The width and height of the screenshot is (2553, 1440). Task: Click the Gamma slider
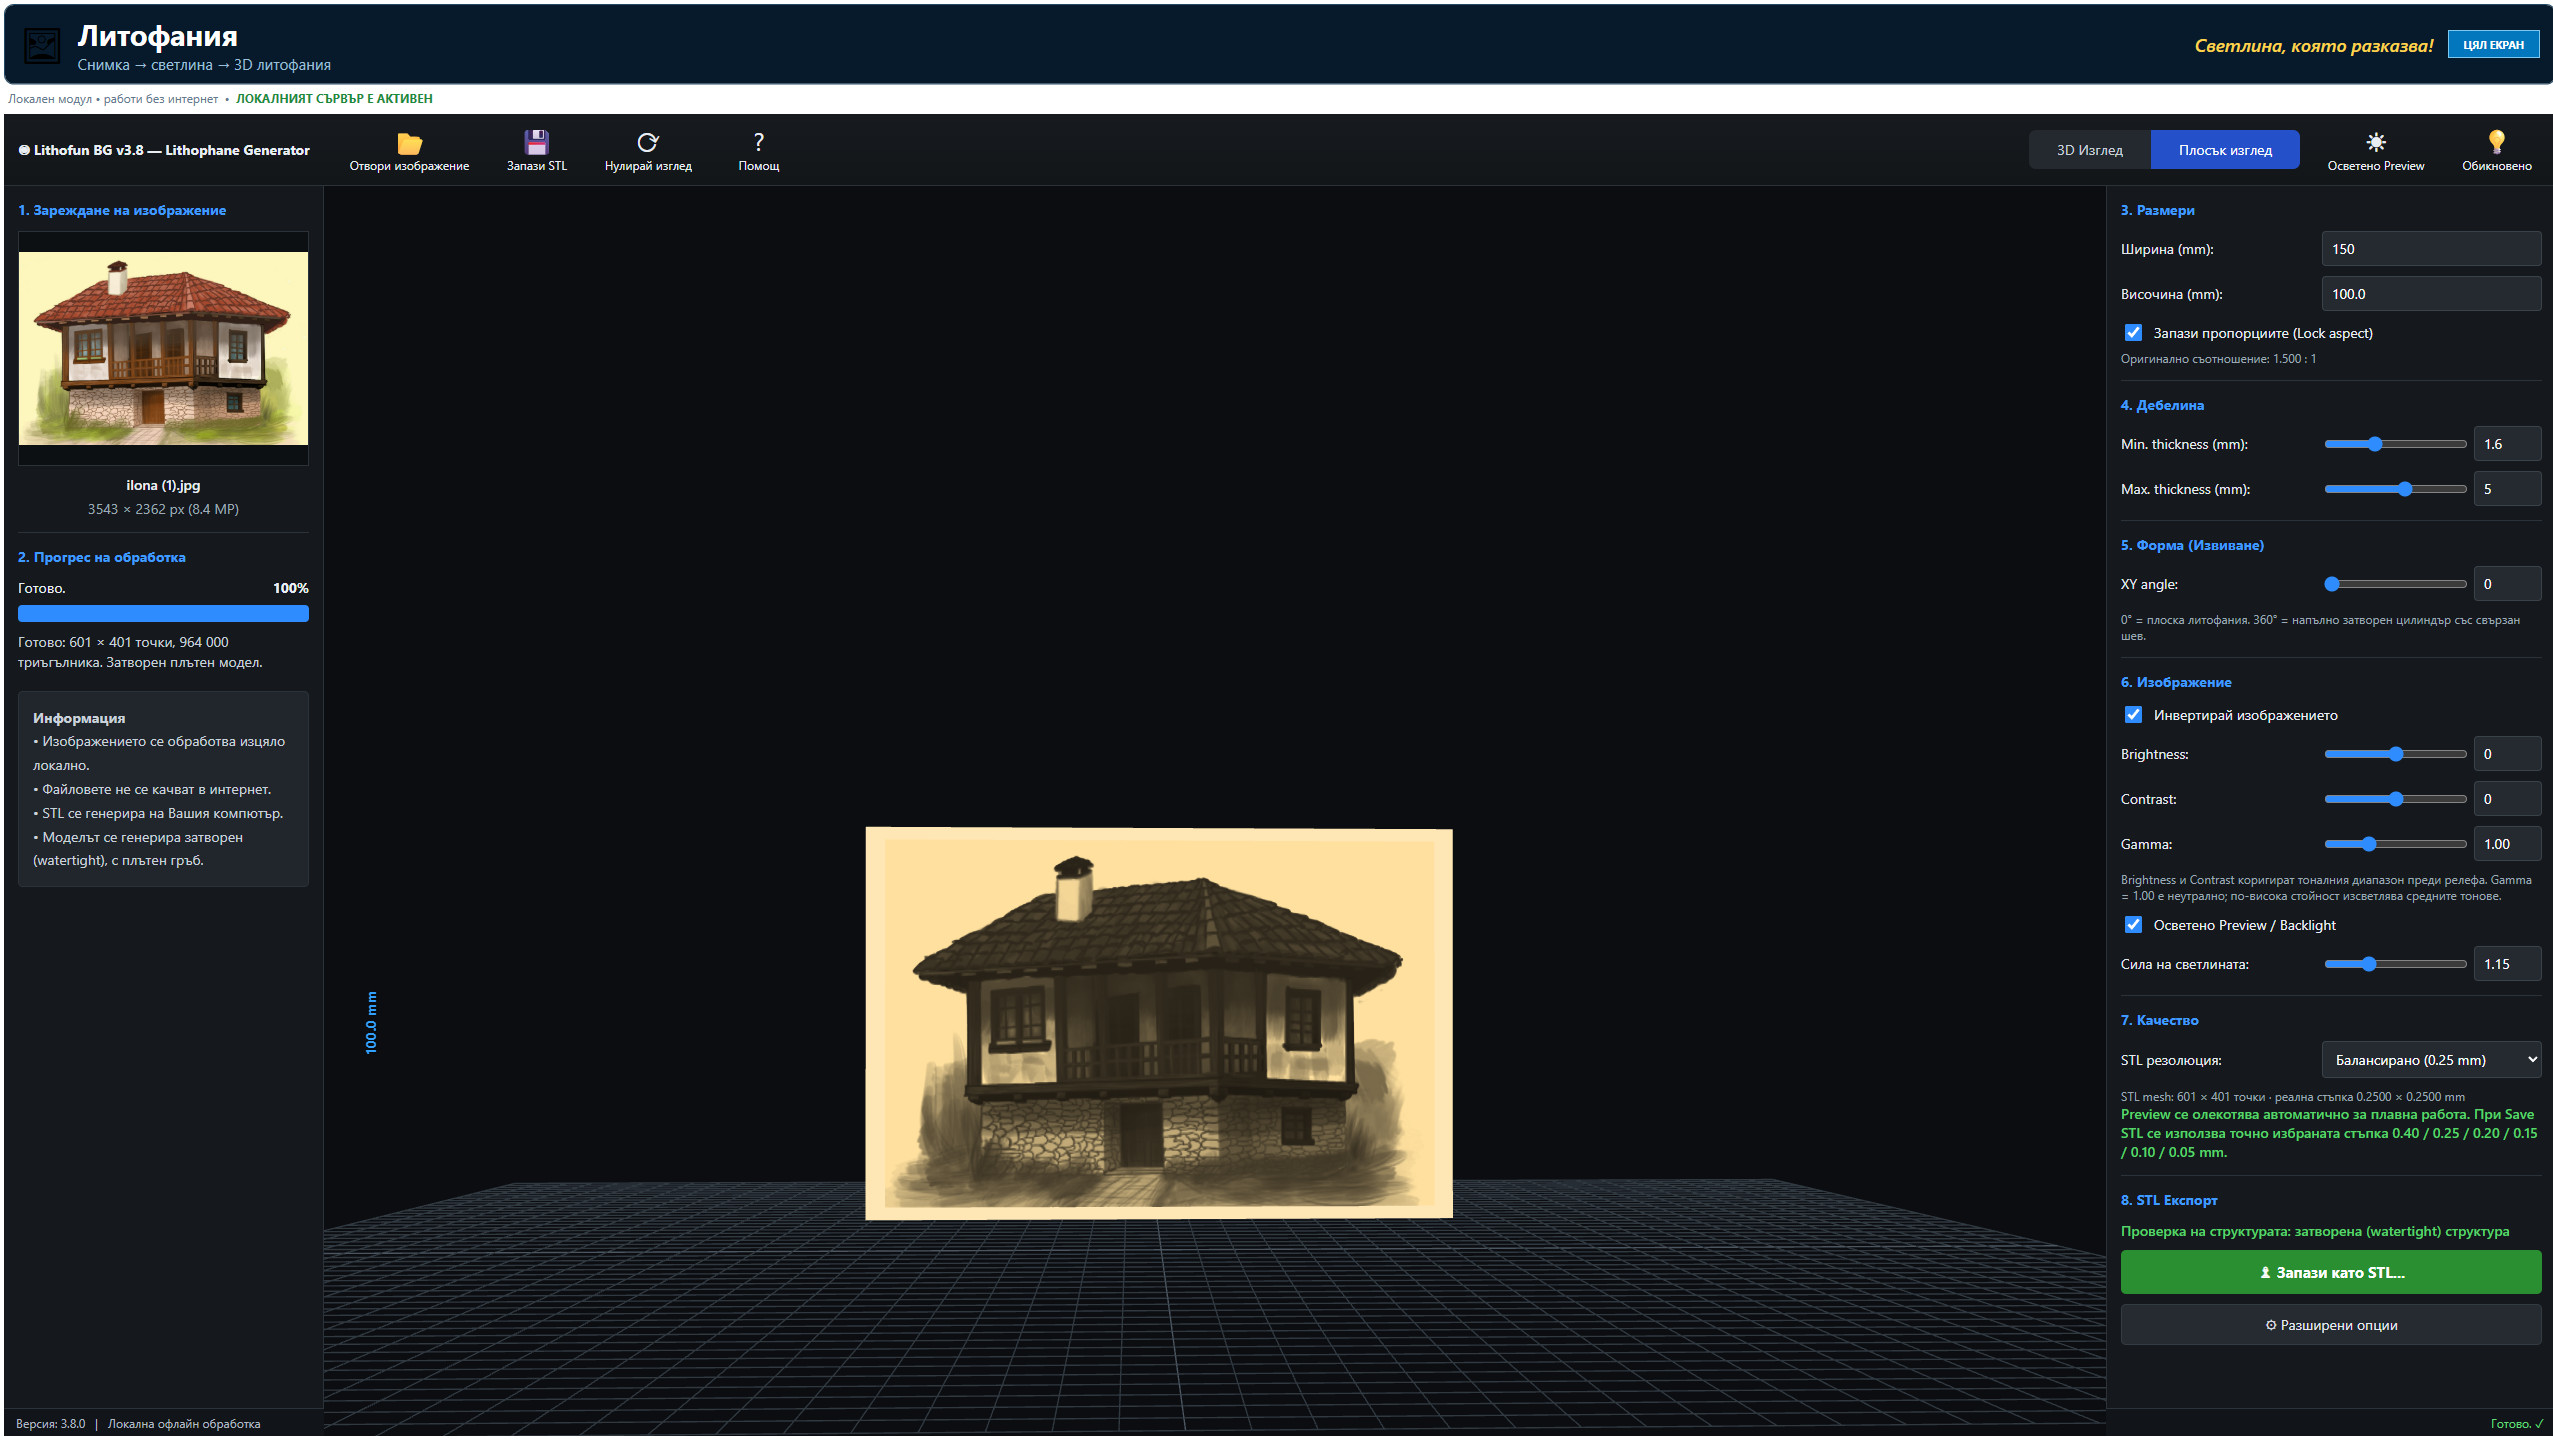2395,845
